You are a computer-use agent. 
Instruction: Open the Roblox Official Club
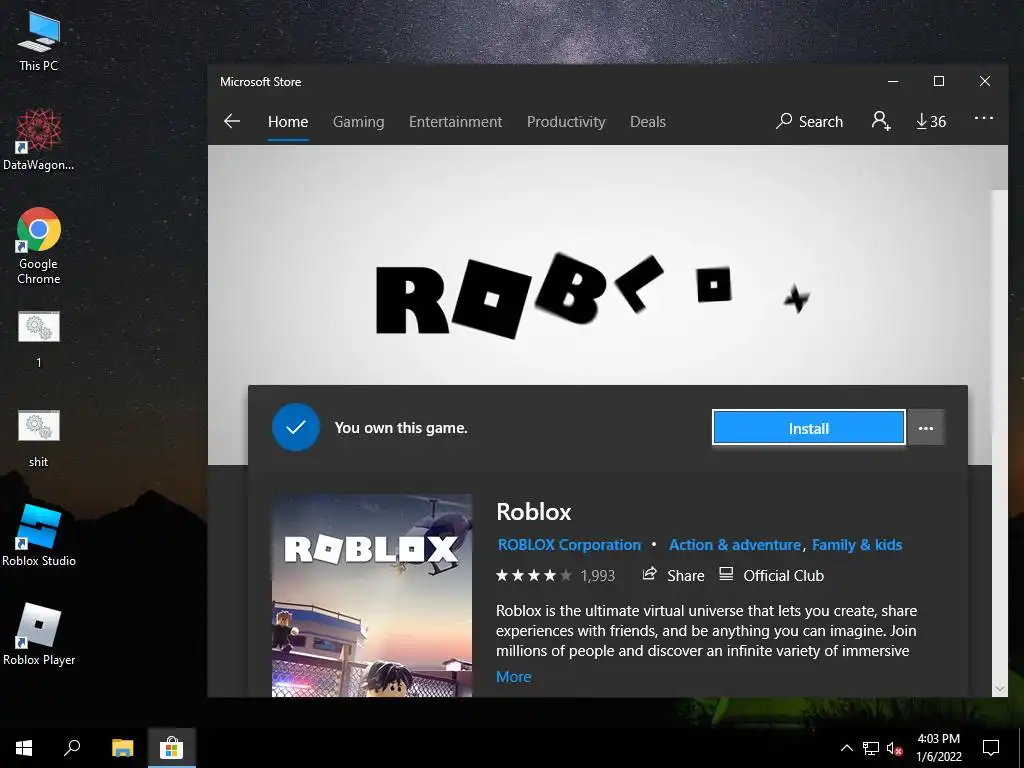click(x=771, y=575)
